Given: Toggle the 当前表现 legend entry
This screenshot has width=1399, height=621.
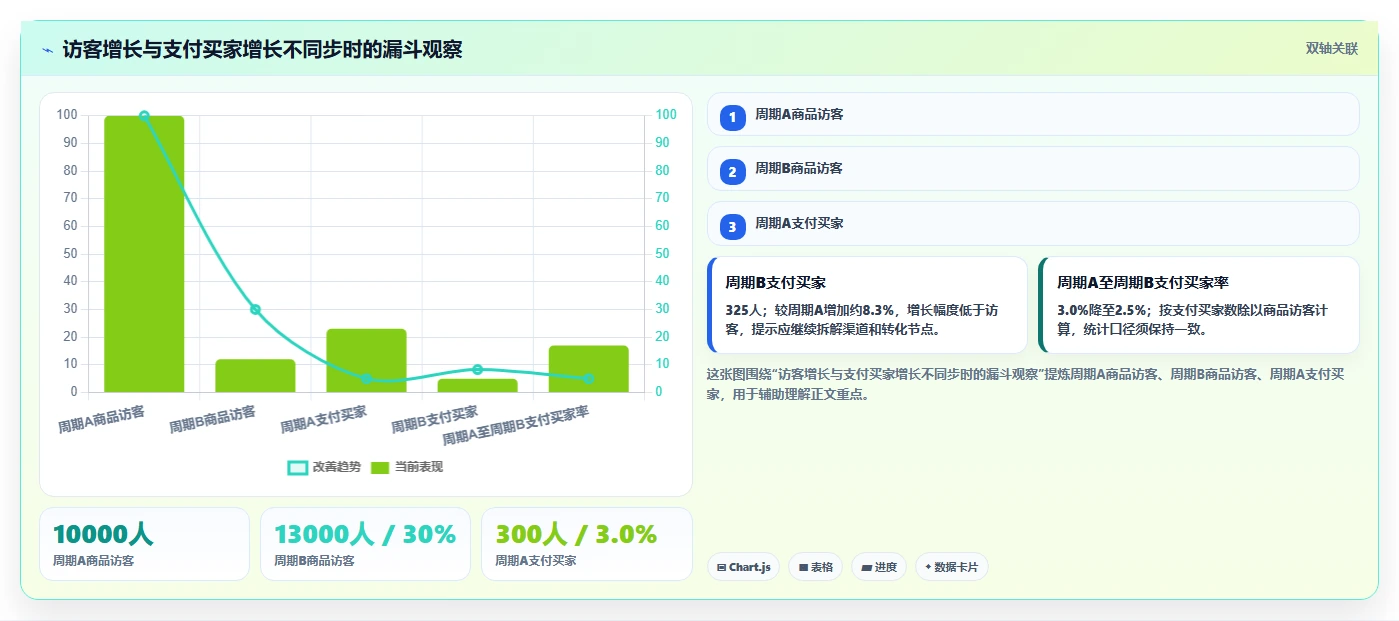Looking at the screenshot, I should (x=407, y=467).
